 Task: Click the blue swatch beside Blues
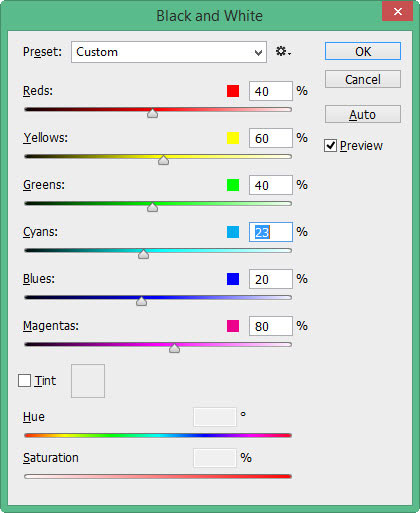coord(233,279)
